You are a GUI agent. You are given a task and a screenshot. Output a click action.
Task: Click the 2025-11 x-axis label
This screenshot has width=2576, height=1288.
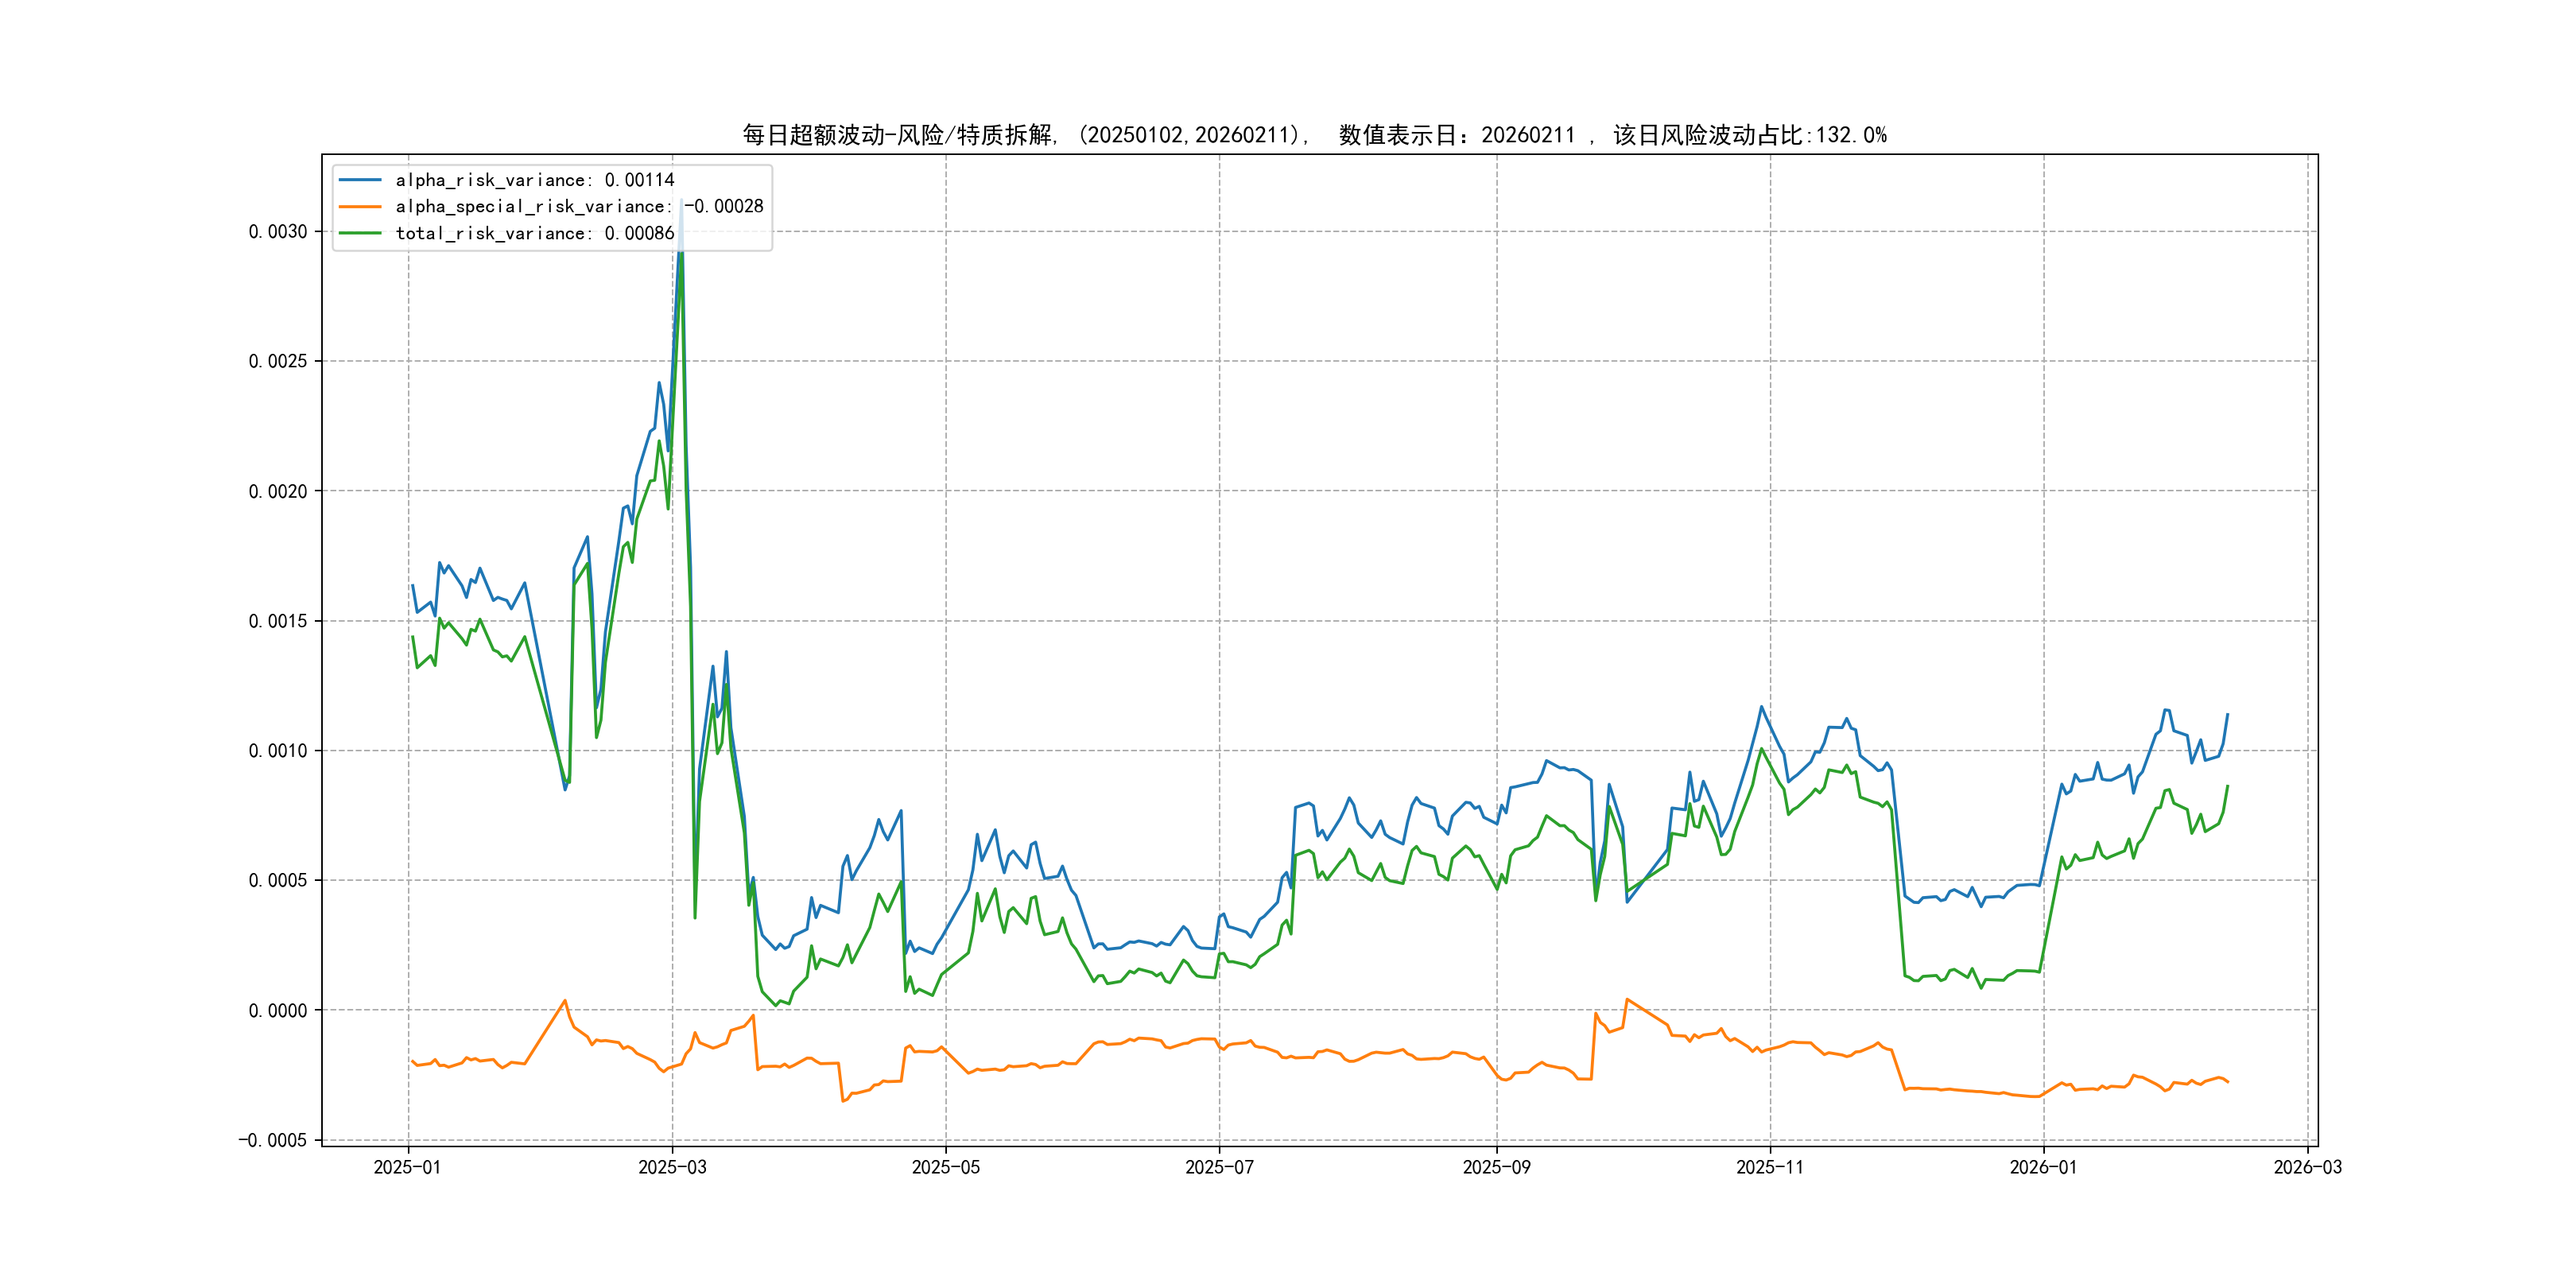point(1769,1167)
